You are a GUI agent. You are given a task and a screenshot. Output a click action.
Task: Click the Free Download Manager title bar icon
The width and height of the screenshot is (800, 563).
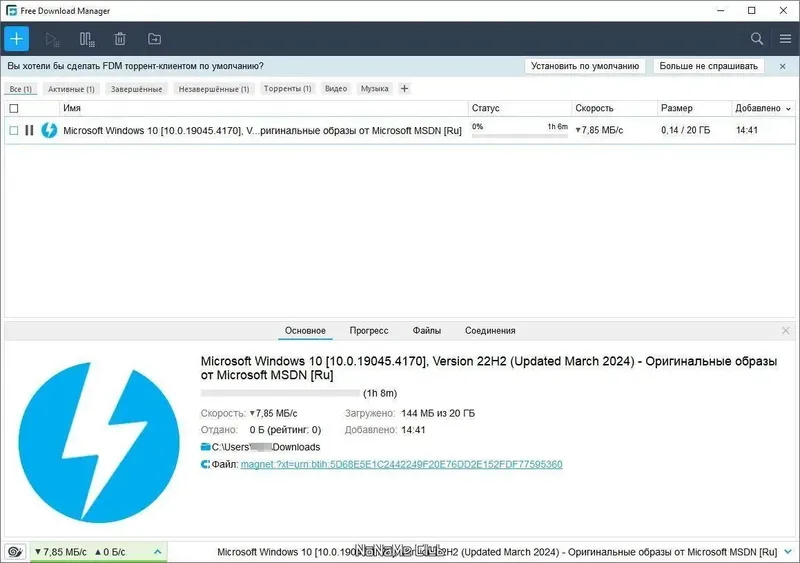click(x=11, y=11)
